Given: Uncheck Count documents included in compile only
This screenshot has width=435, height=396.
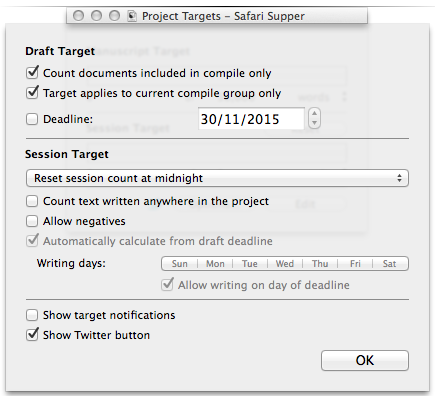Looking at the screenshot, I should (x=32, y=73).
